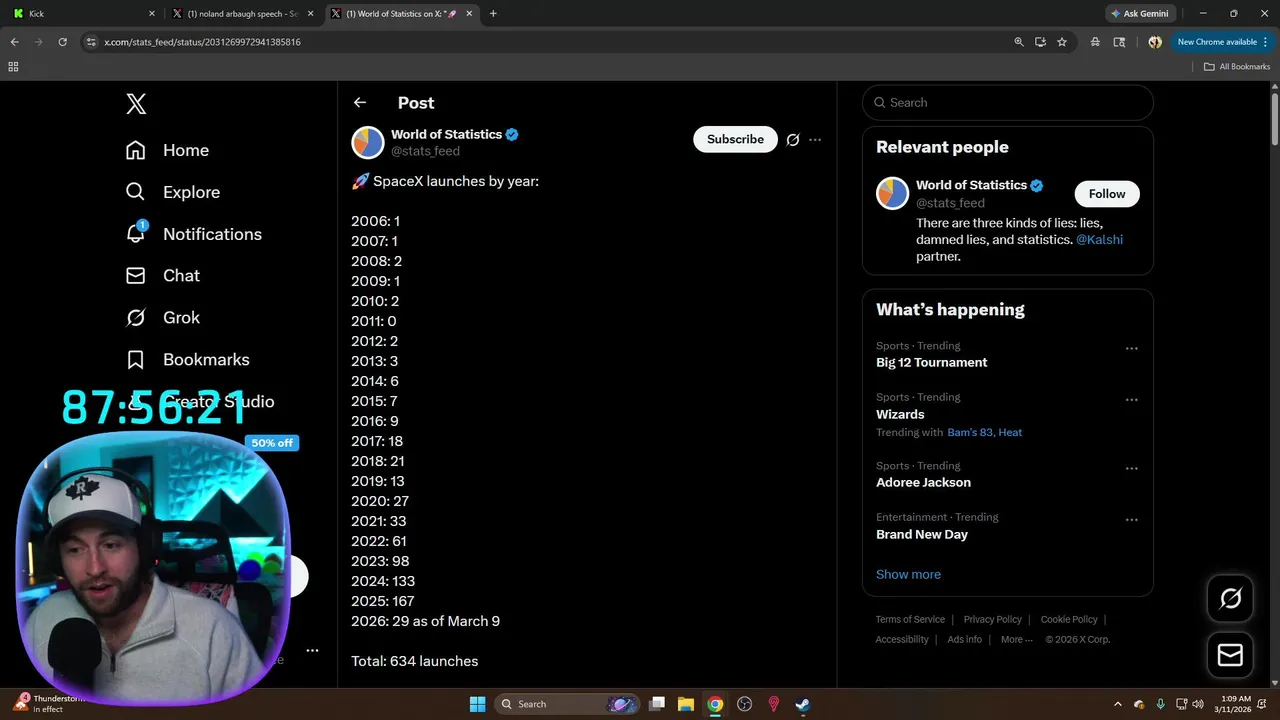
Task: Click the page vertical scrollbar
Action: 1275,120
